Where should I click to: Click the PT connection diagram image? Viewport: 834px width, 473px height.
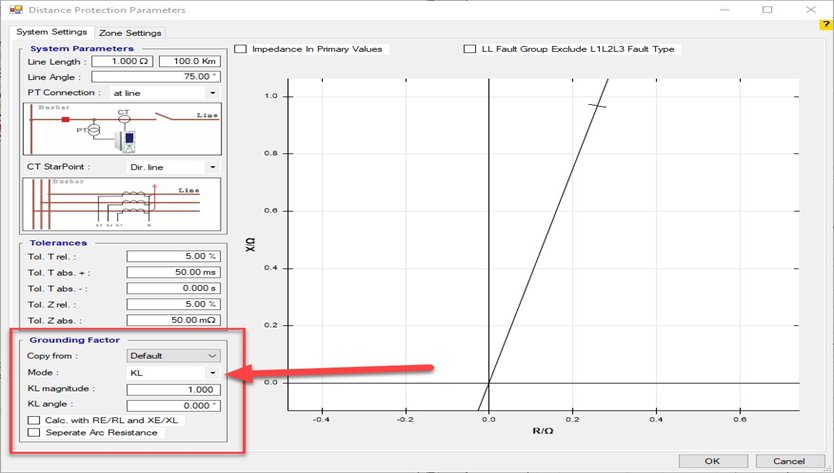pos(122,128)
